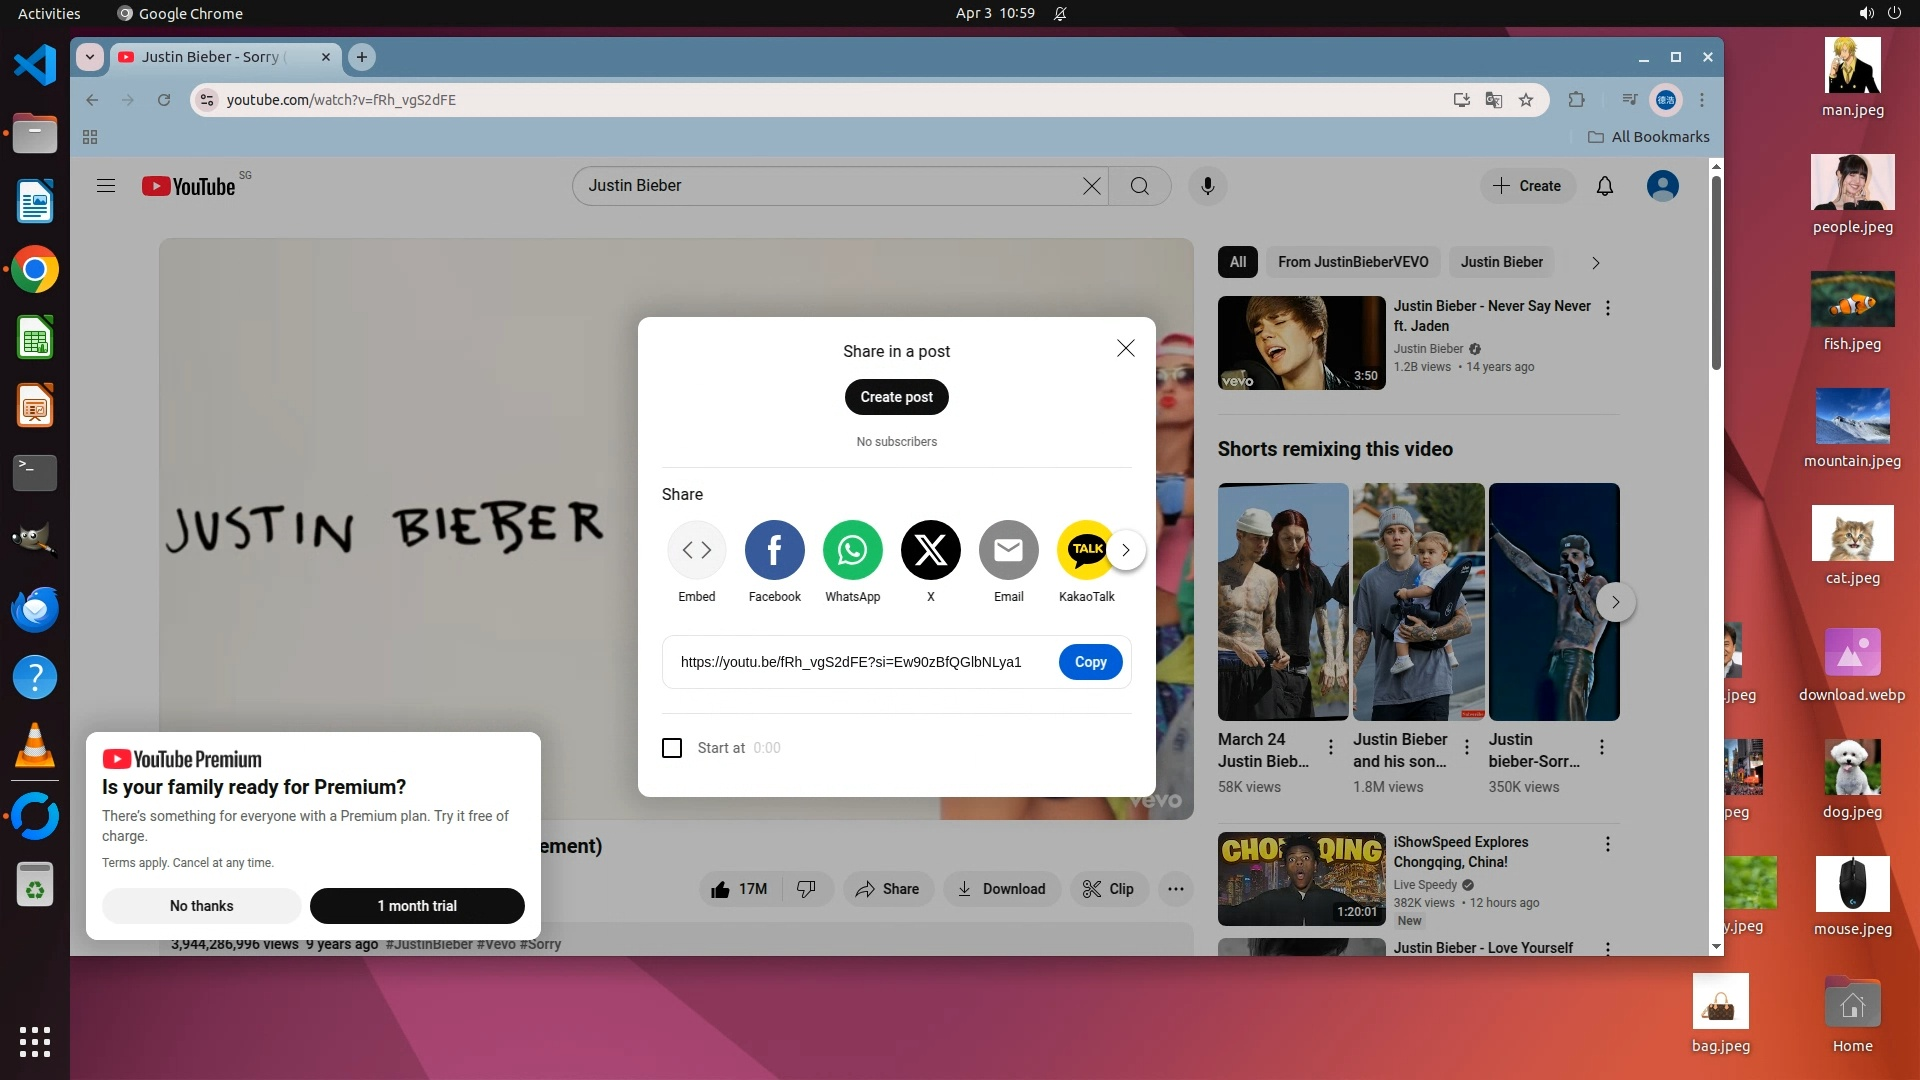Click the share URL text field
The image size is (1920, 1080).
click(850, 662)
